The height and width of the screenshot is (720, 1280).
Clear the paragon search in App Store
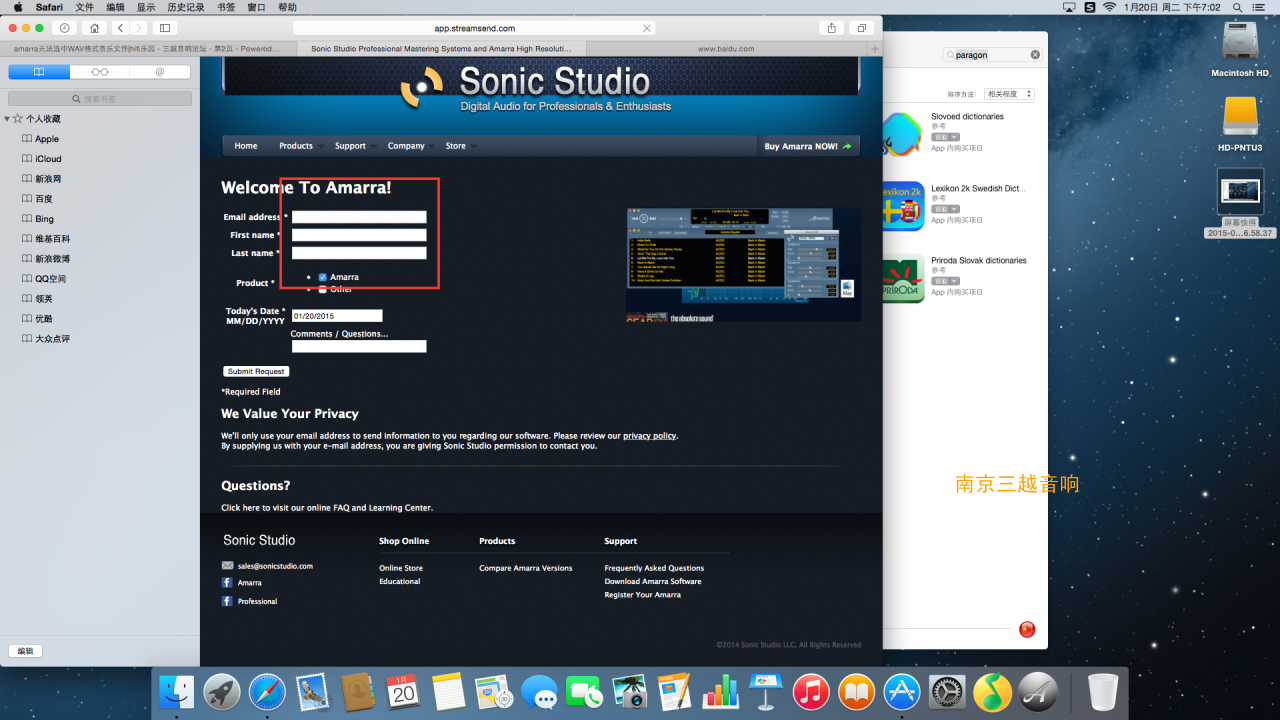[x=1035, y=55]
